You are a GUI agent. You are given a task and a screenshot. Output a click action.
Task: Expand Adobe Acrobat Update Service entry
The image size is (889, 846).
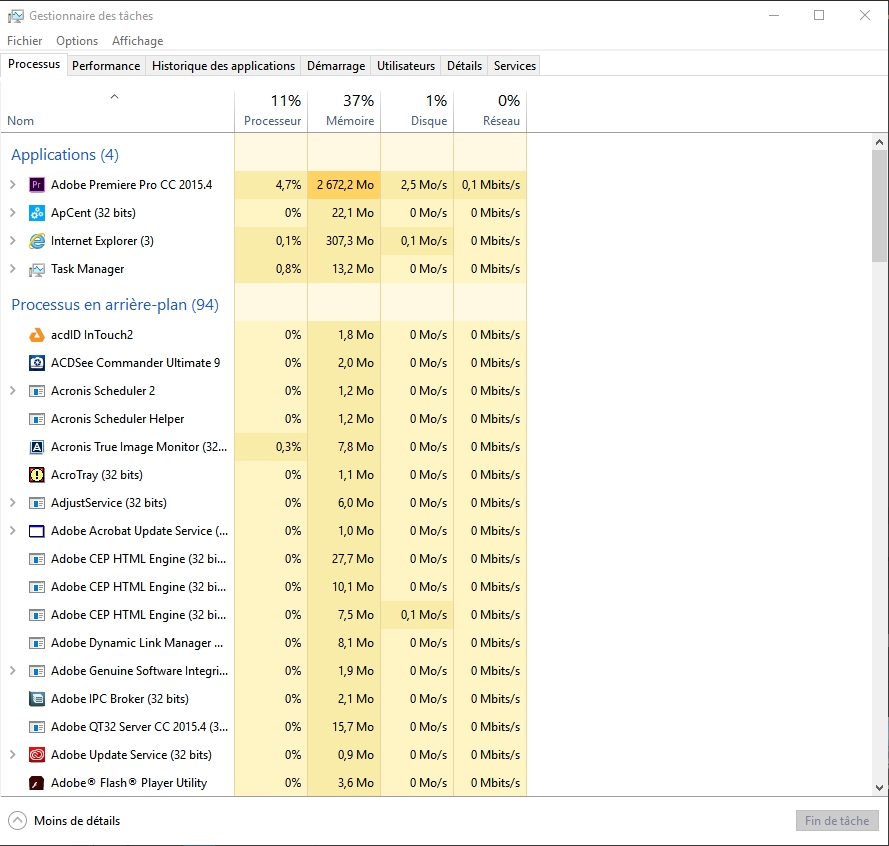pos(12,531)
